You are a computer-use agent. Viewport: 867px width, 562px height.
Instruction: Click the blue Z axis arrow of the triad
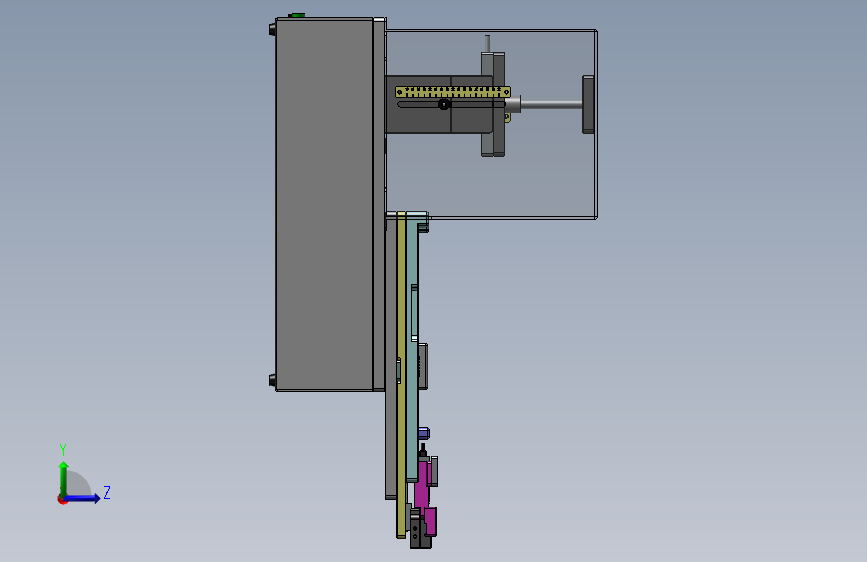(x=83, y=498)
